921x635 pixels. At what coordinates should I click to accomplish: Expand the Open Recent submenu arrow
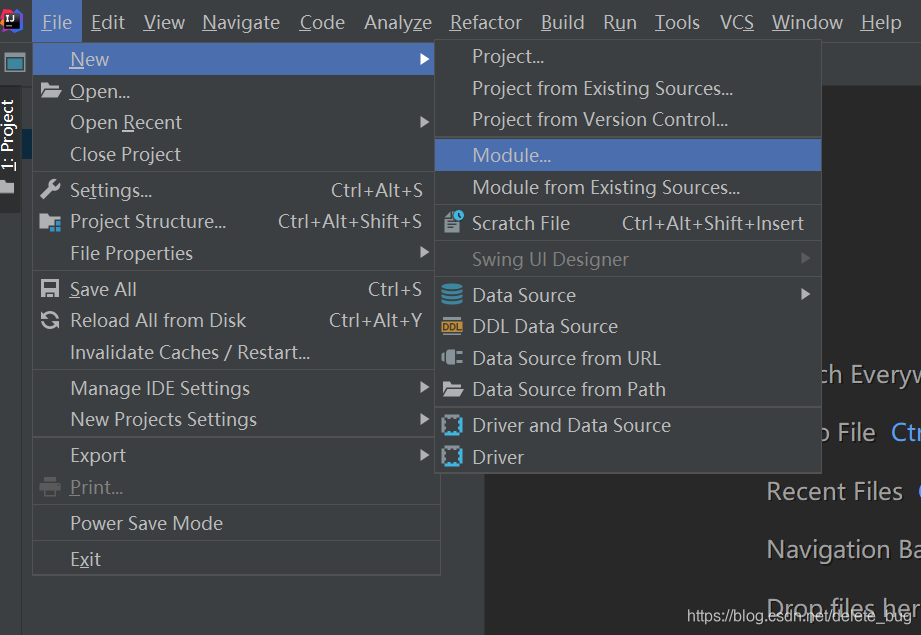coord(425,123)
